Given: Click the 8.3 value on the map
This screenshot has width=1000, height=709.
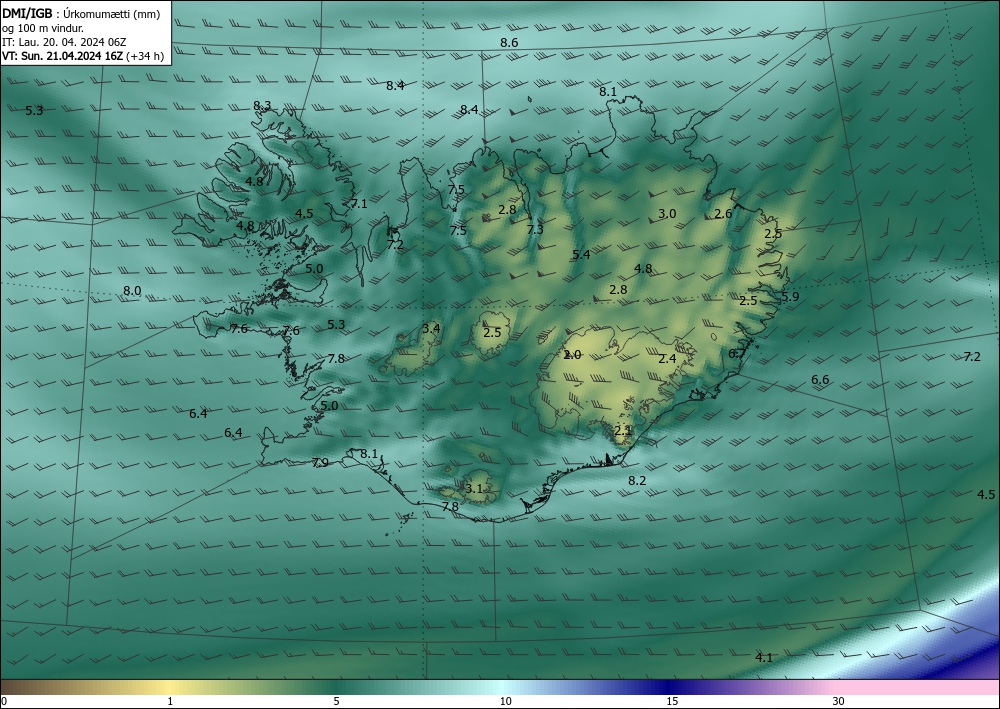Looking at the screenshot, I should point(262,105).
